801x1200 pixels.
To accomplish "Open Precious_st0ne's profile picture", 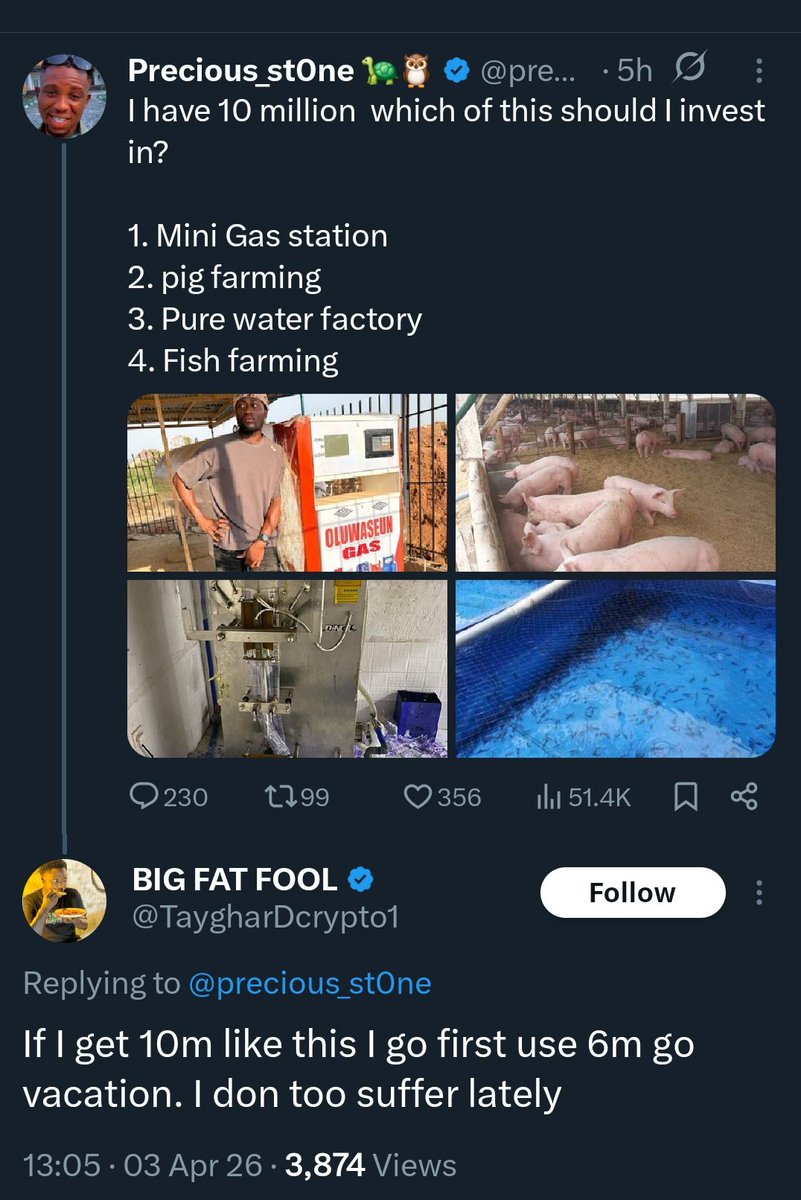I will [64, 96].
